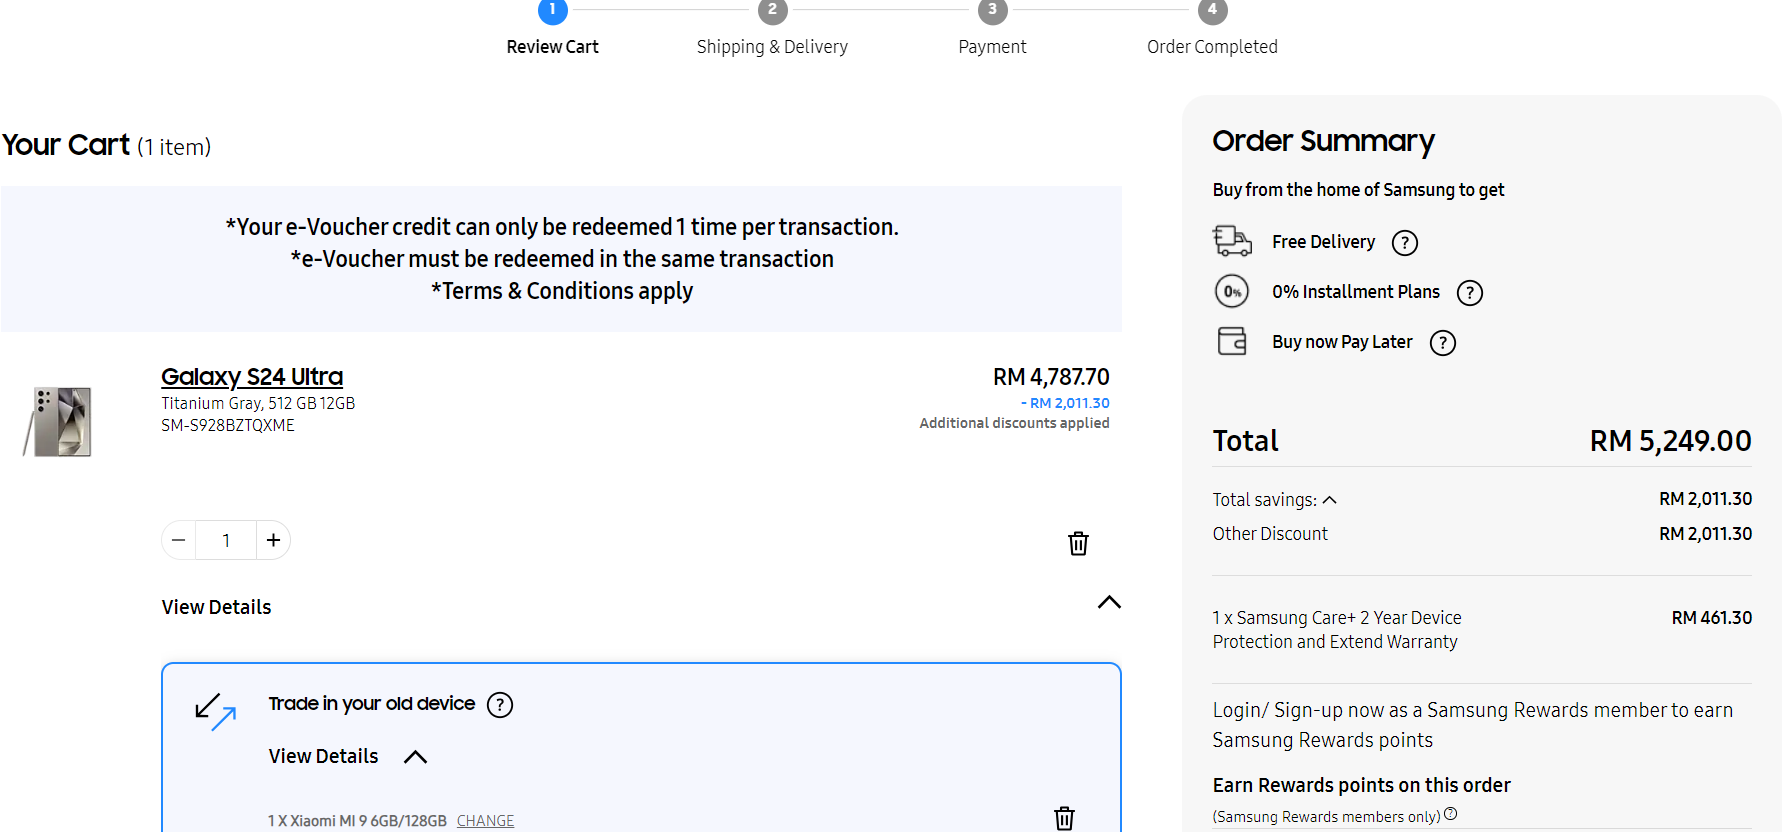Click the quantity field showing 1

click(x=226, y=540)
